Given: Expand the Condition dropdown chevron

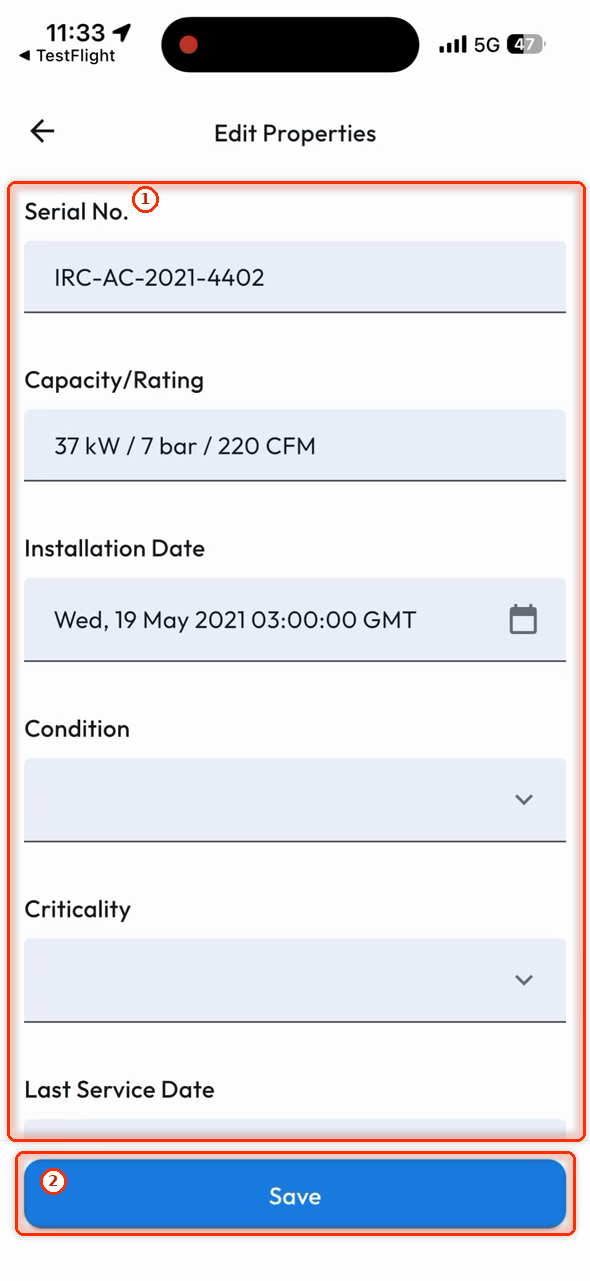Looking at the screenshot, I should (523, 799).
